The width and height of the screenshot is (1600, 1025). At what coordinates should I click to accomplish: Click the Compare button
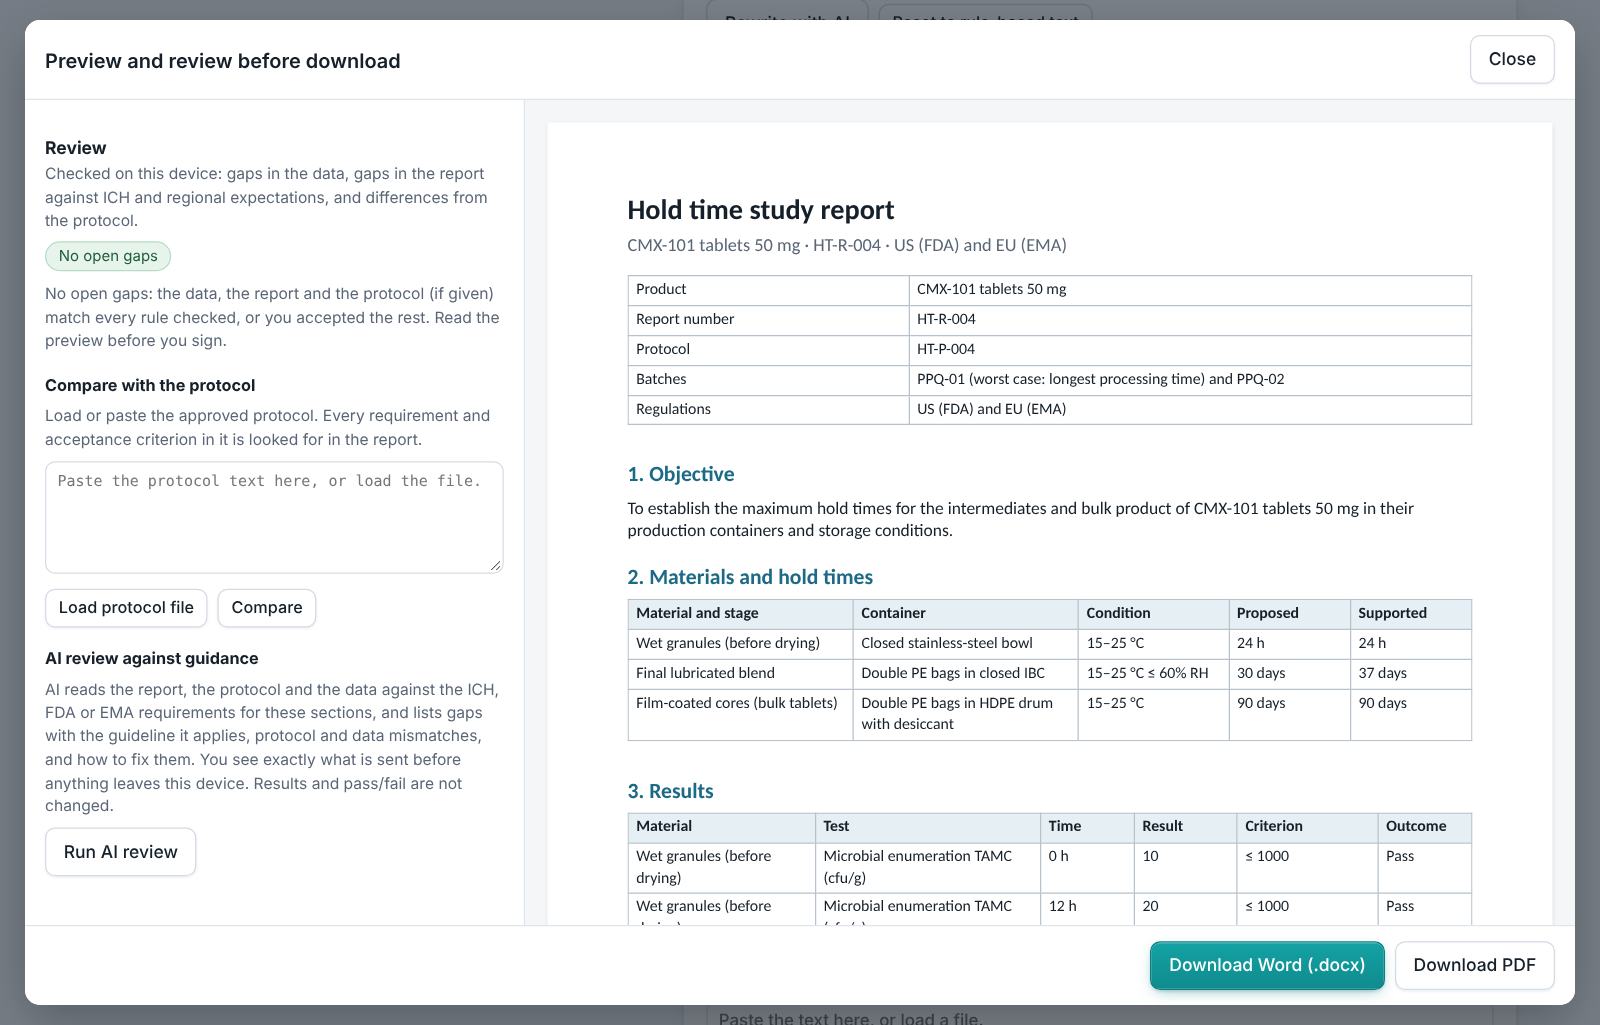tap(267, 608)
